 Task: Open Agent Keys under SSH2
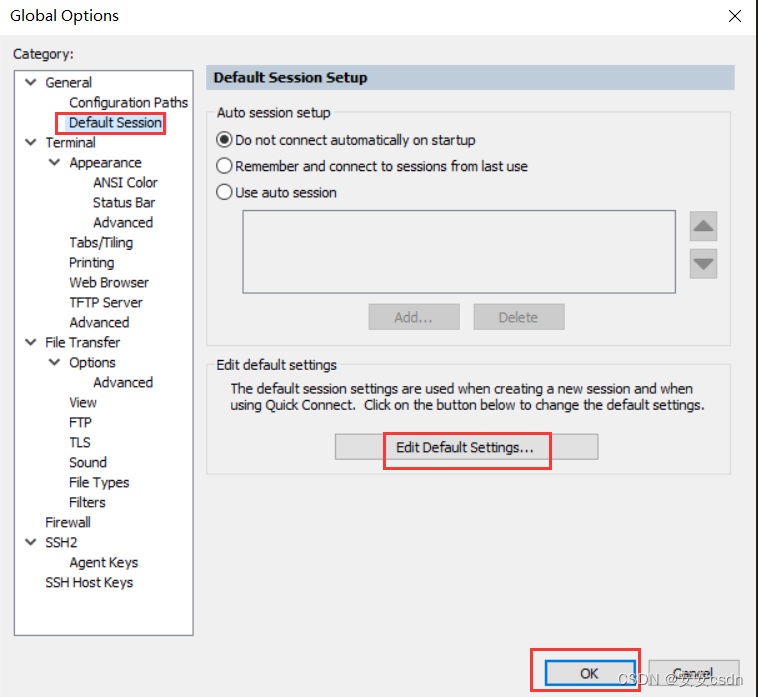pos(103,563)
